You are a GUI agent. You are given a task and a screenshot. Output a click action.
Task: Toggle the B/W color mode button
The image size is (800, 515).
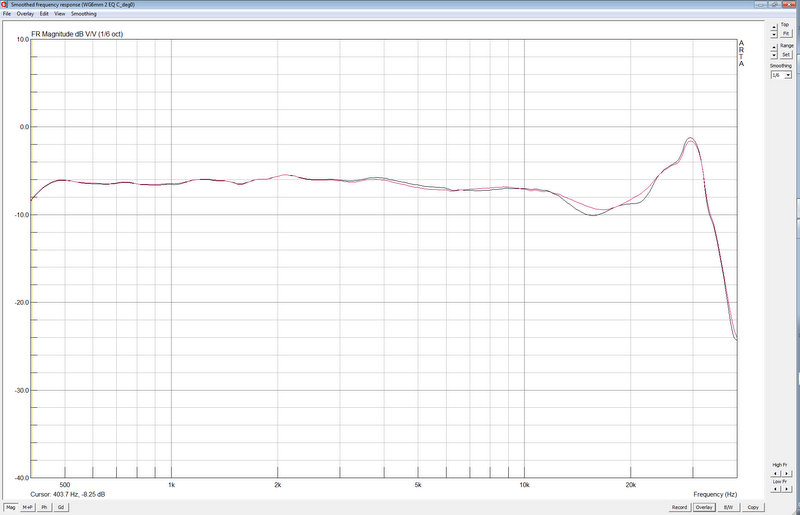pyautogui.click(x=728, y=507)
